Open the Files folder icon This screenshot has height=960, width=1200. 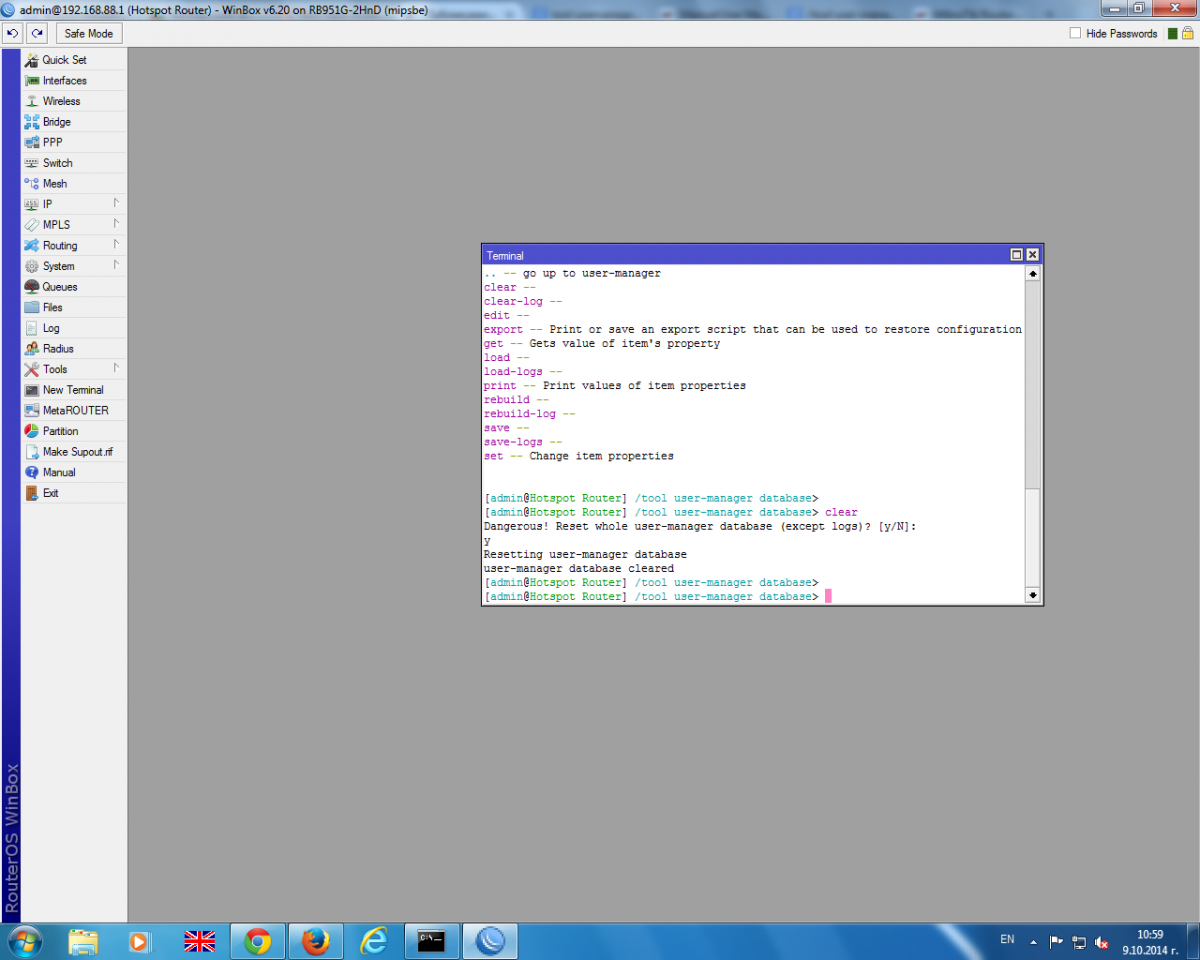tap(32, 307)
